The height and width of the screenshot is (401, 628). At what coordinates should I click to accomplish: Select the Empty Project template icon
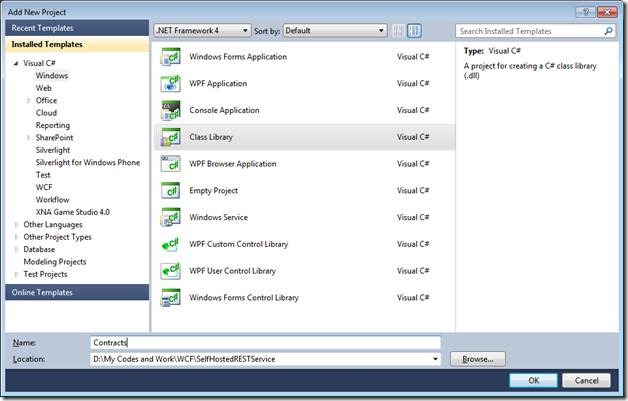(171, 190)
